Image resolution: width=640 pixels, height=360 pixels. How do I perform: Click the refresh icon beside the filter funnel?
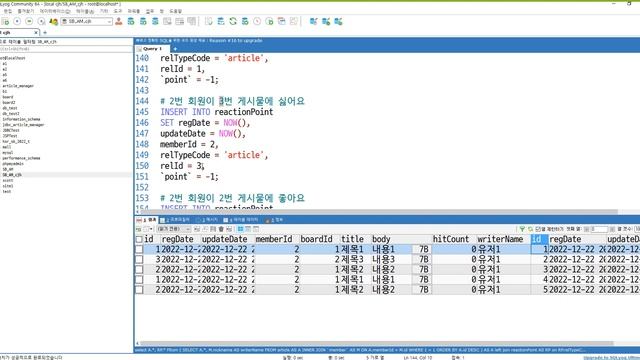(530, 229)
